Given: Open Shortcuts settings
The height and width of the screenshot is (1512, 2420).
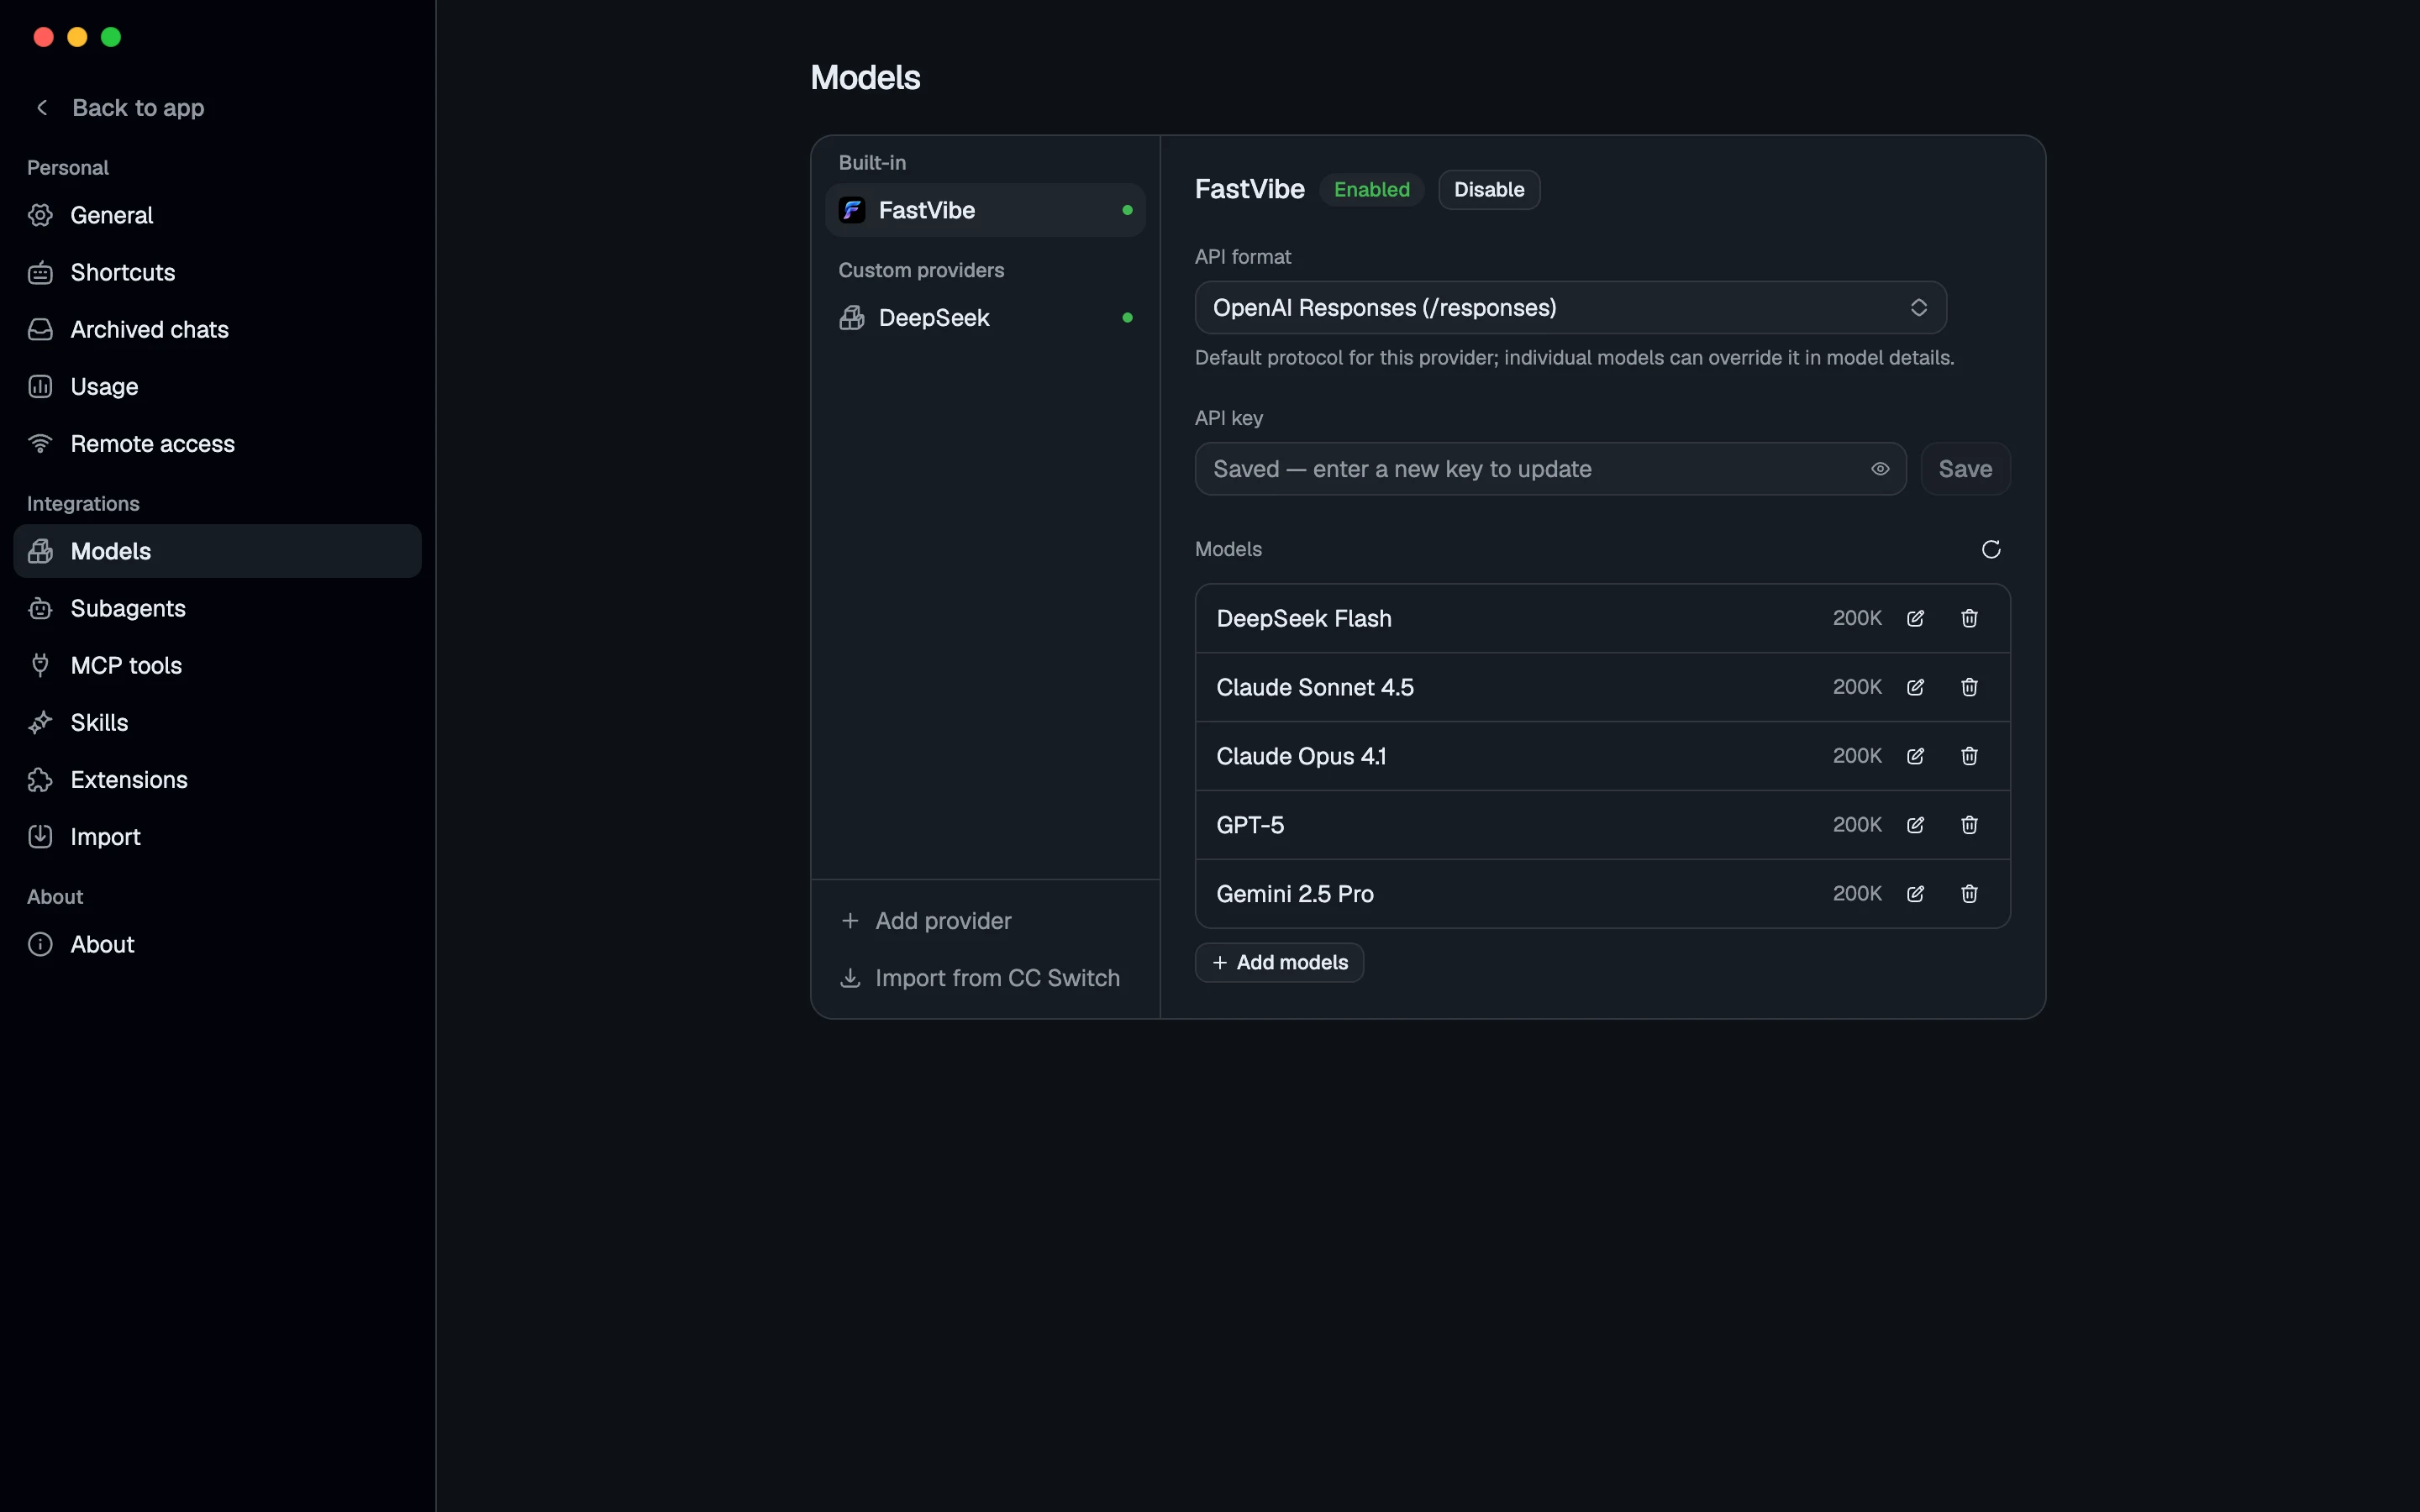Looking at the screenshot, I should (x=217, y=272).
